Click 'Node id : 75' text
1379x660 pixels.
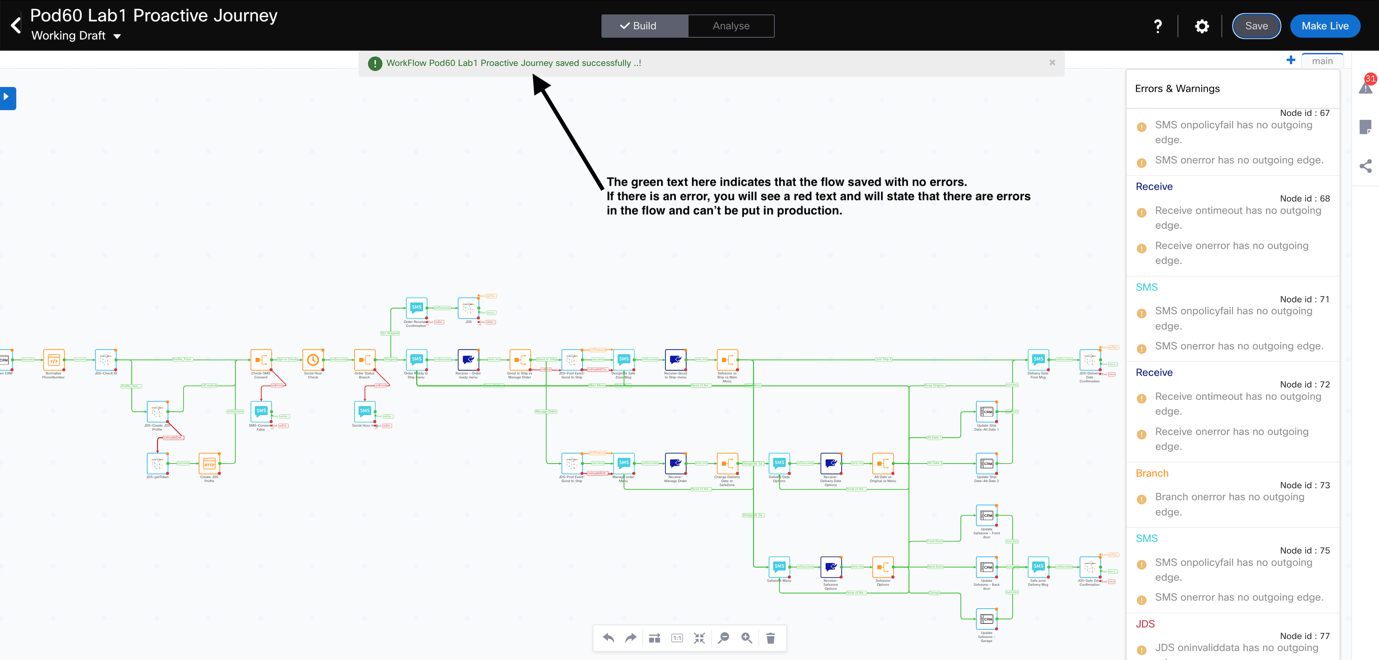coord(1305,550)
